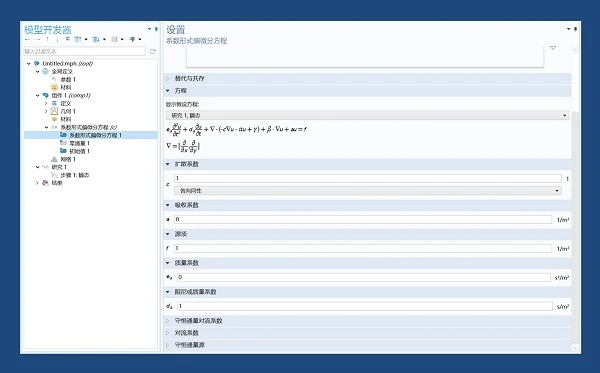Collapse the 全局定义 tree node
This screenshot has width=600, height=373.
[38, 72]
